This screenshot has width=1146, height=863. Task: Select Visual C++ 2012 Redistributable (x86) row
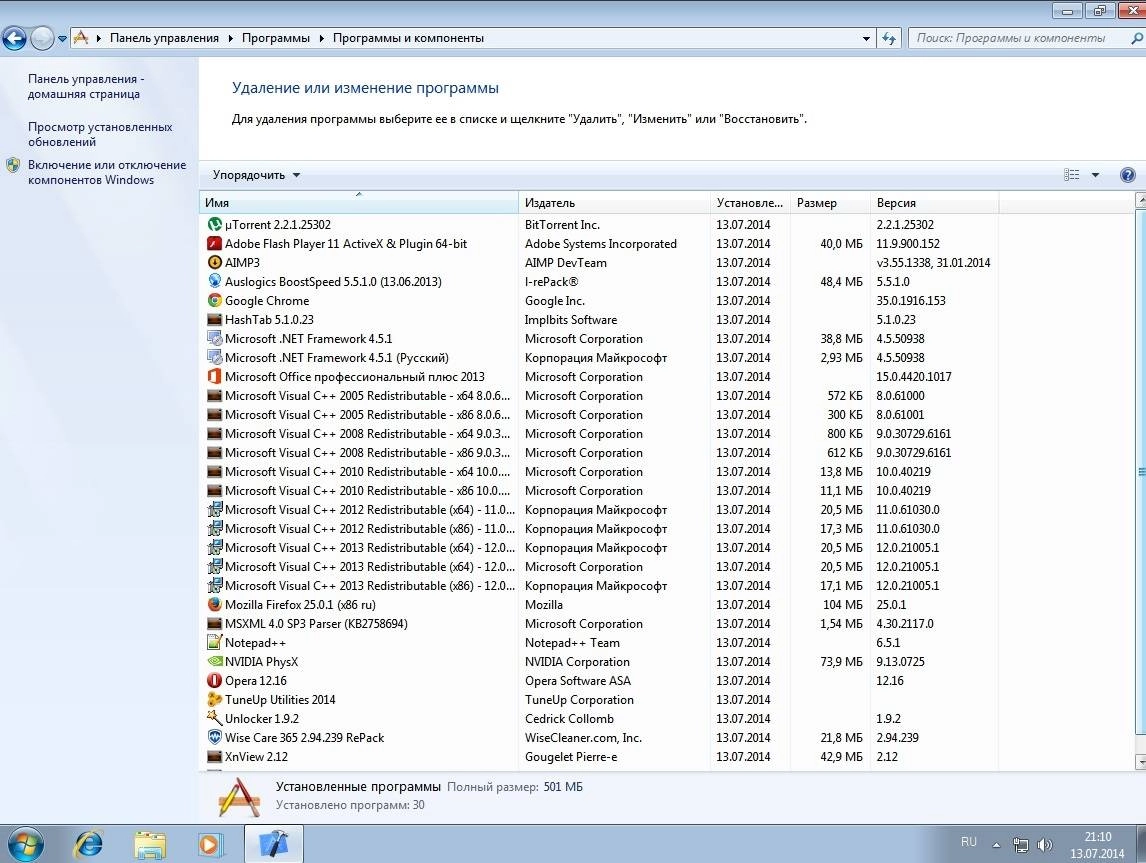(599, 528)
